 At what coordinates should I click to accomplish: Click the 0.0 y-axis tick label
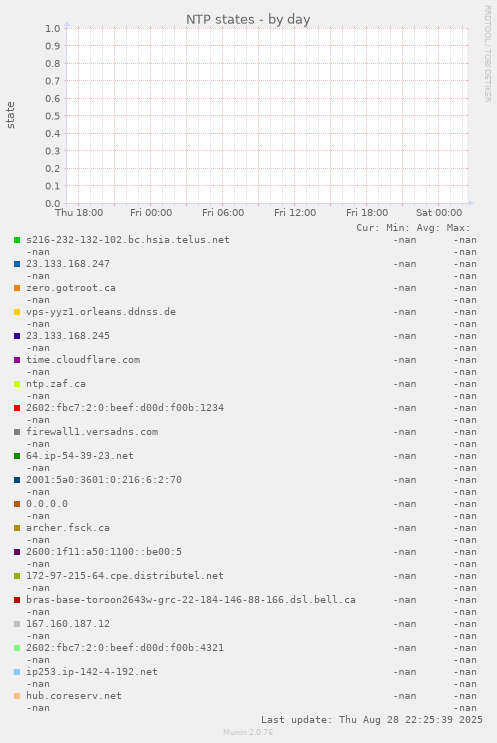point(53,204)
